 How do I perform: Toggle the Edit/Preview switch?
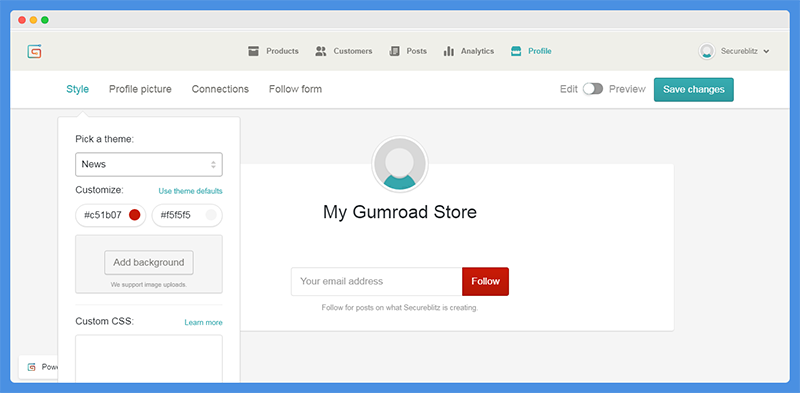click(x=593, y=89)
